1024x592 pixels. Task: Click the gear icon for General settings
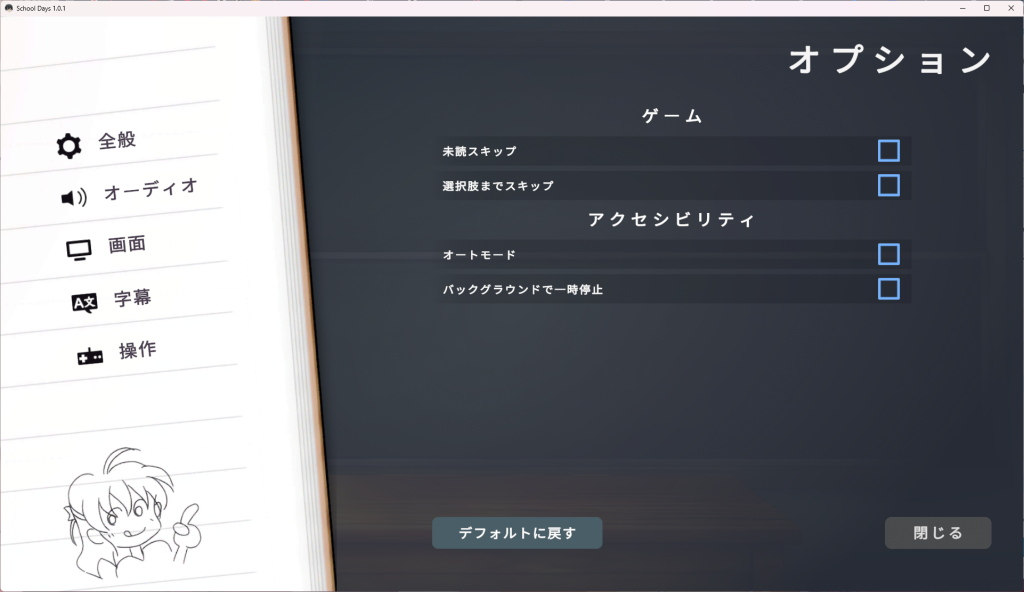[69, 146]
